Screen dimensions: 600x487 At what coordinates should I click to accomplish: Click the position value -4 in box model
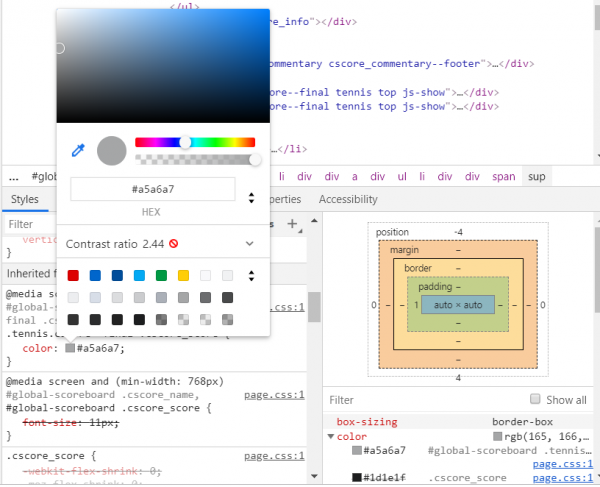(458, 232)
